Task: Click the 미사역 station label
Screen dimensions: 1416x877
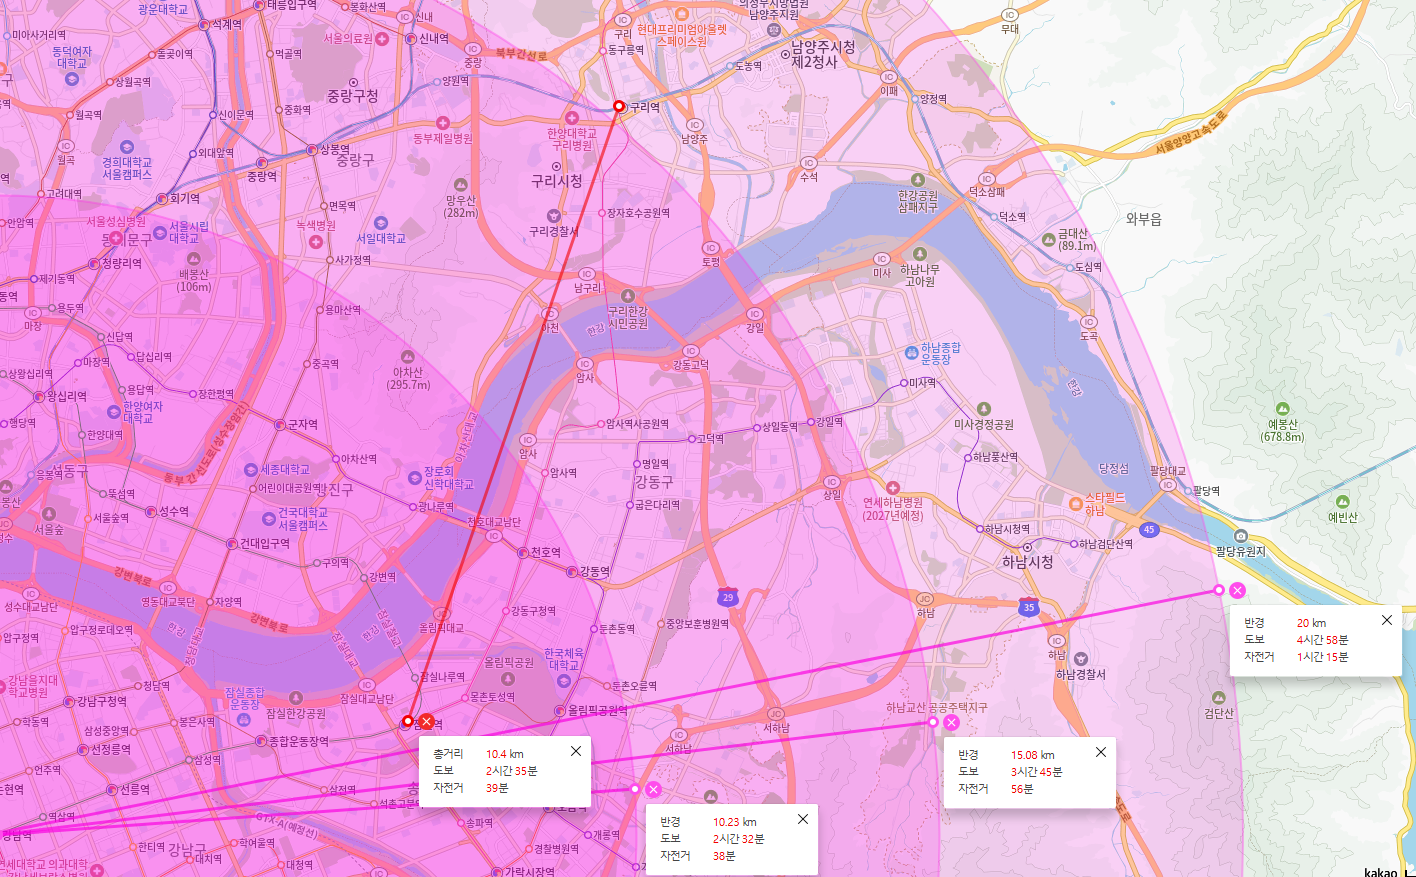Action: 923,382
